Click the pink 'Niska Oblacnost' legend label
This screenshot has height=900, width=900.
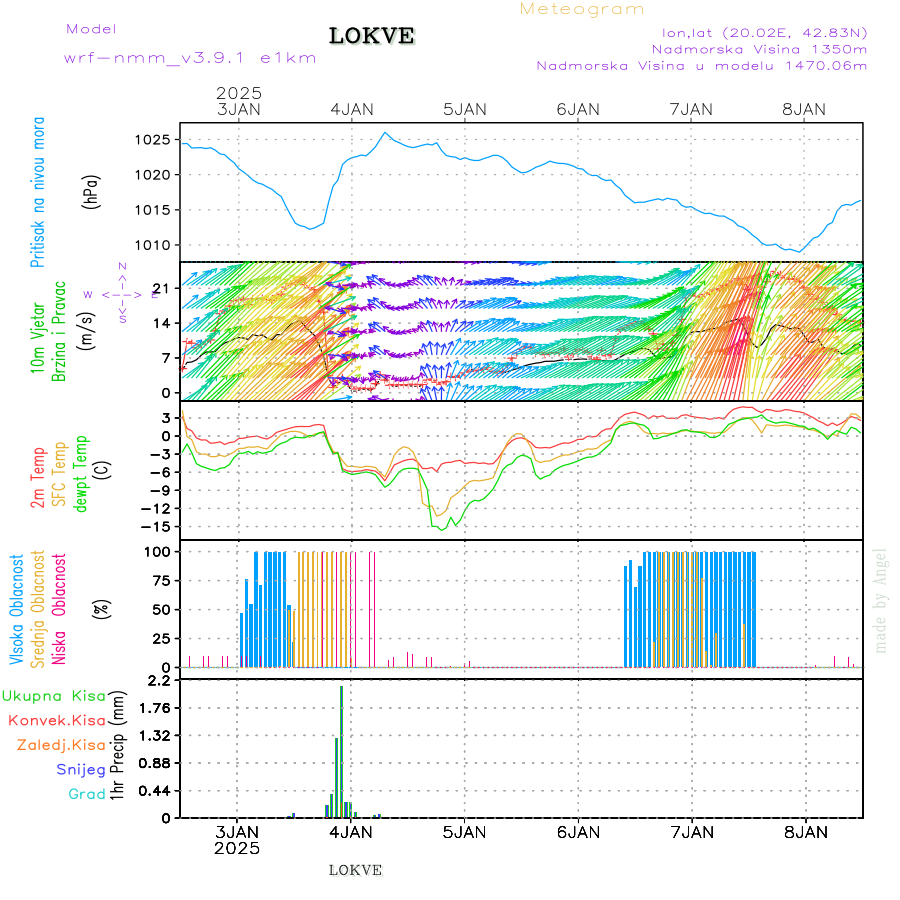pyautogui.click(x=59, y=609)
